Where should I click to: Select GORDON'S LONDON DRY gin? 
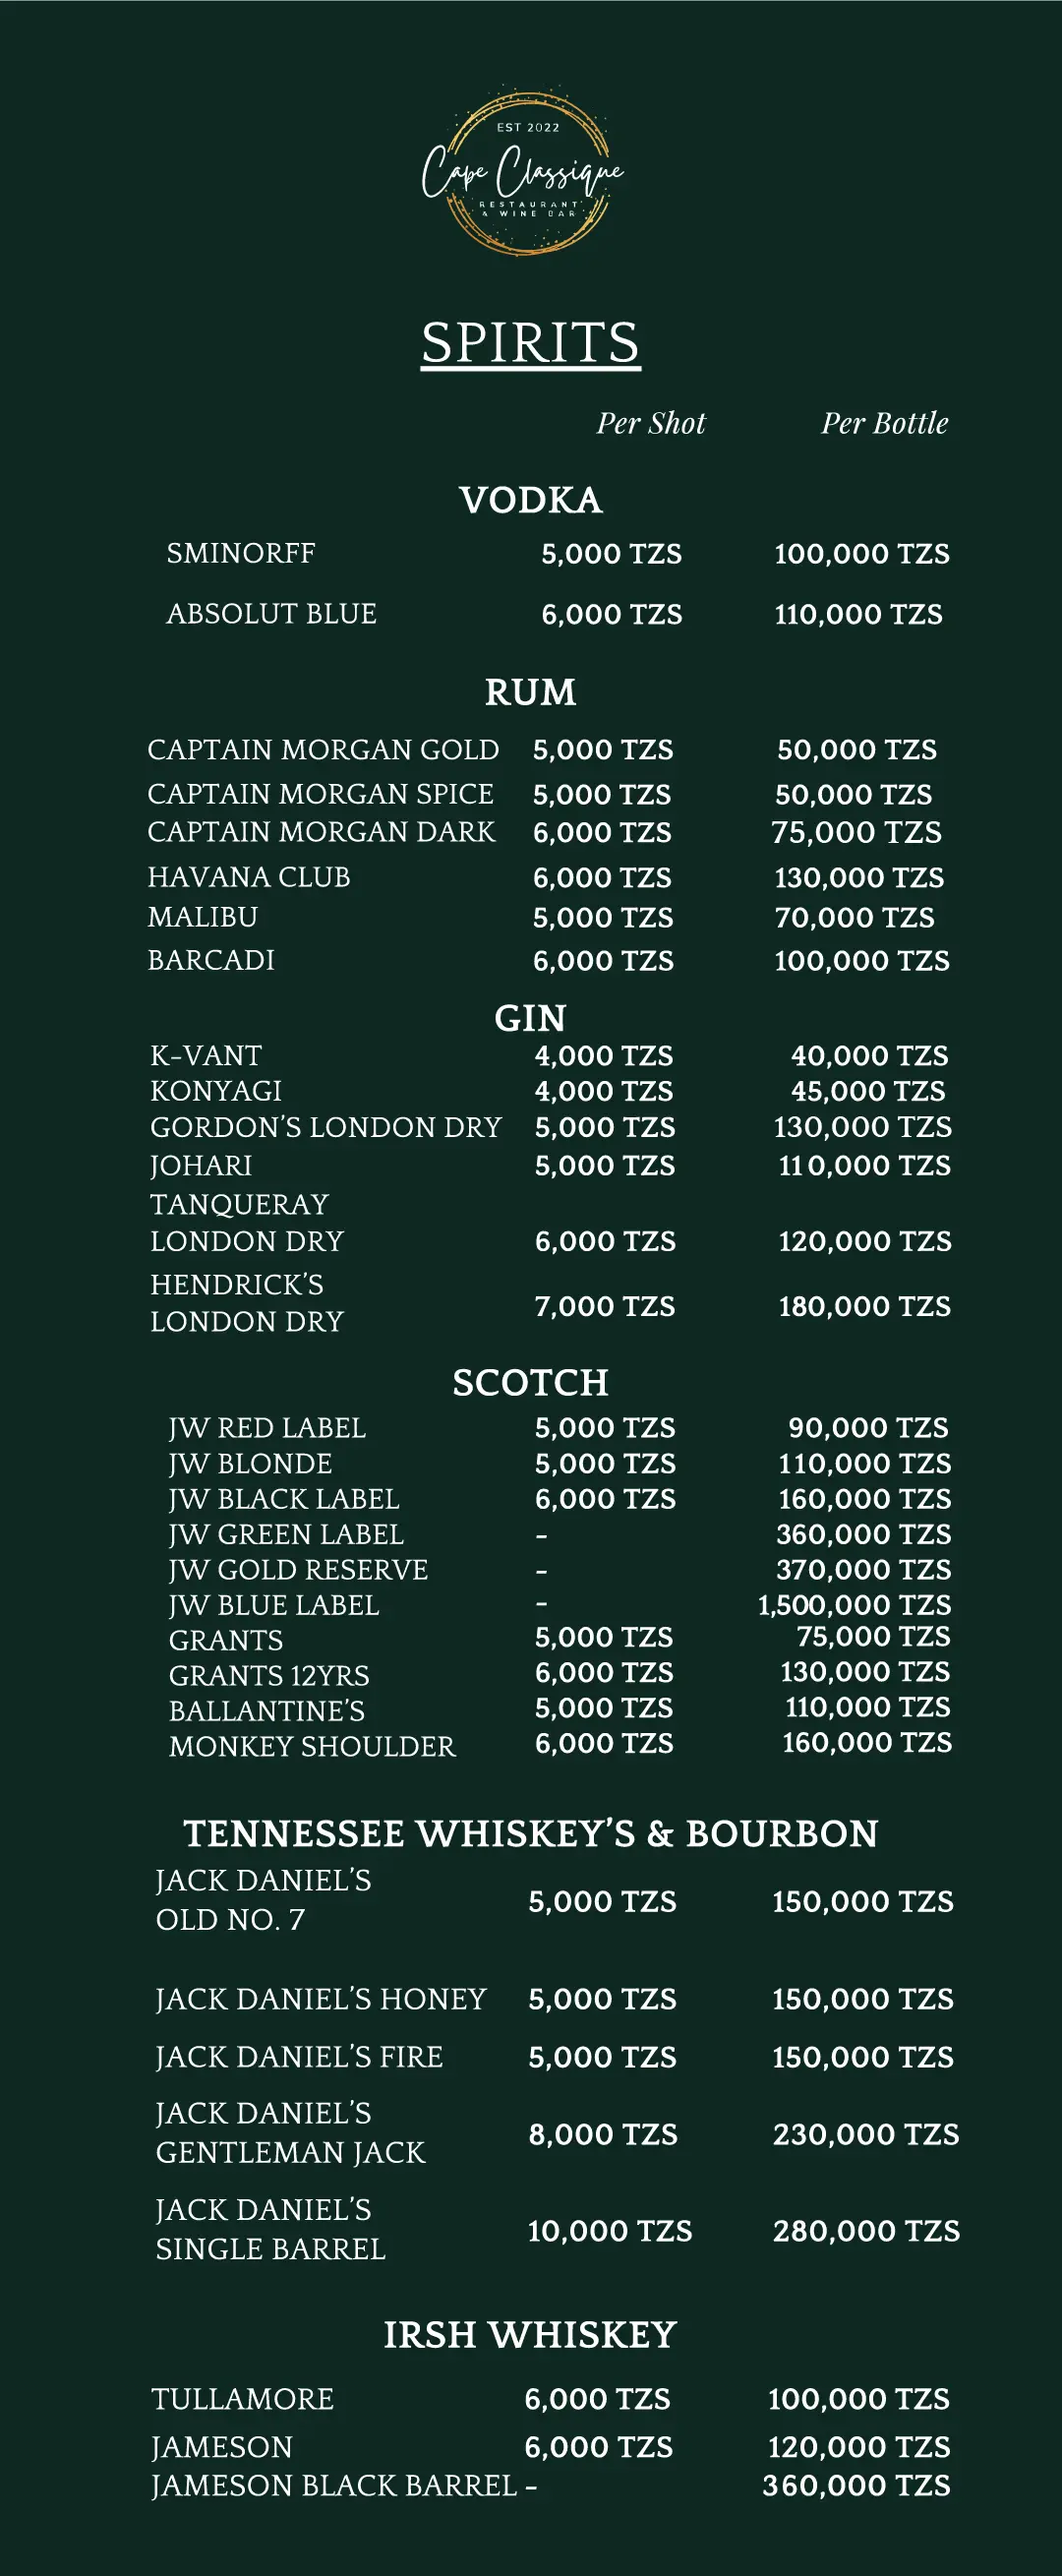click(x=325, y=1127)
